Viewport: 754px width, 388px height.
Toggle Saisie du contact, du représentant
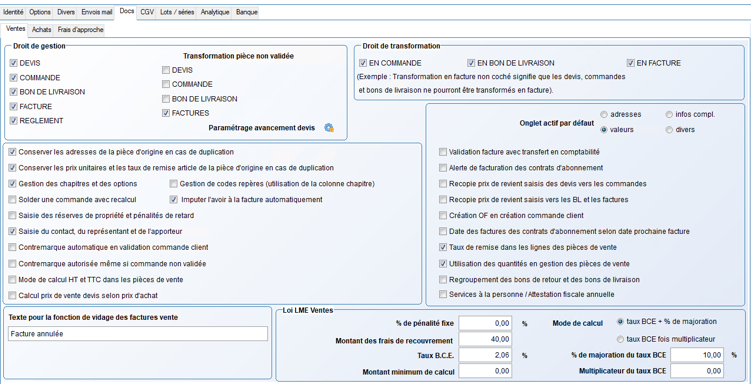tap(12, 231)
